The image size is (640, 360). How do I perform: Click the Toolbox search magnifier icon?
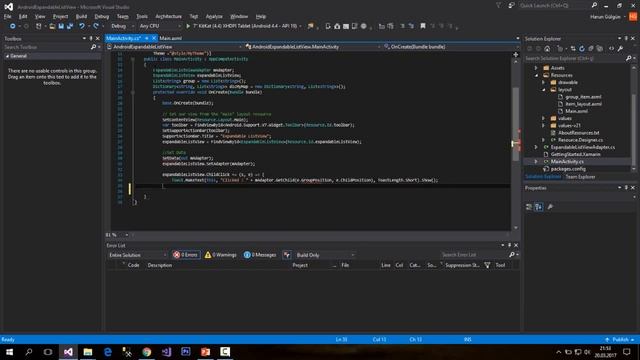click(93, 47)
